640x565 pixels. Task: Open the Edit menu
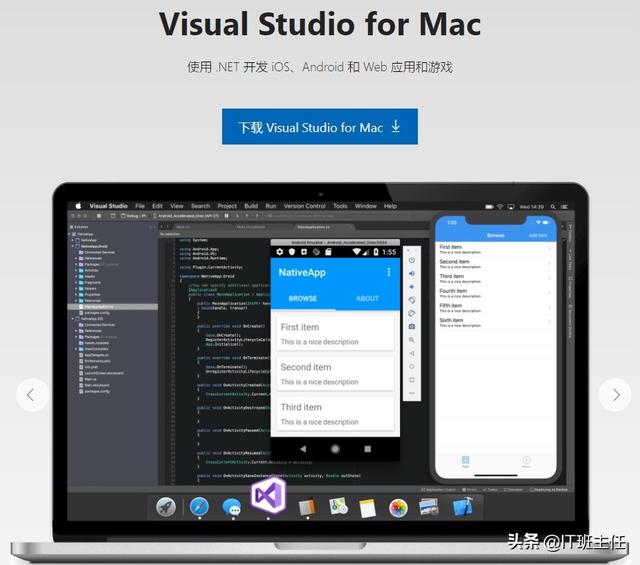[x=158, y=206]
